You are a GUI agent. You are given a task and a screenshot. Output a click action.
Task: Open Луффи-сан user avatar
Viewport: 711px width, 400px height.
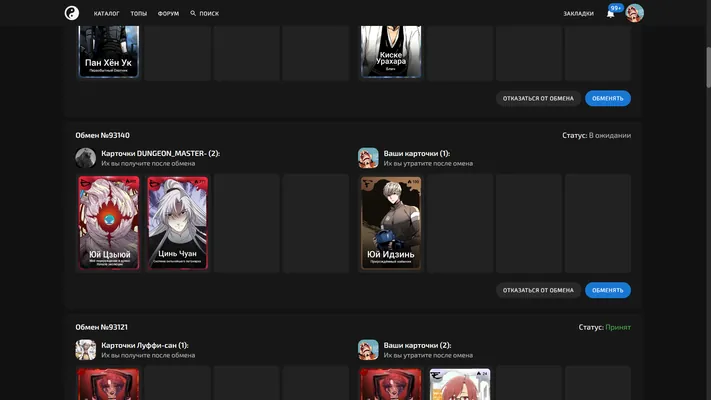(x=86, y=350)
